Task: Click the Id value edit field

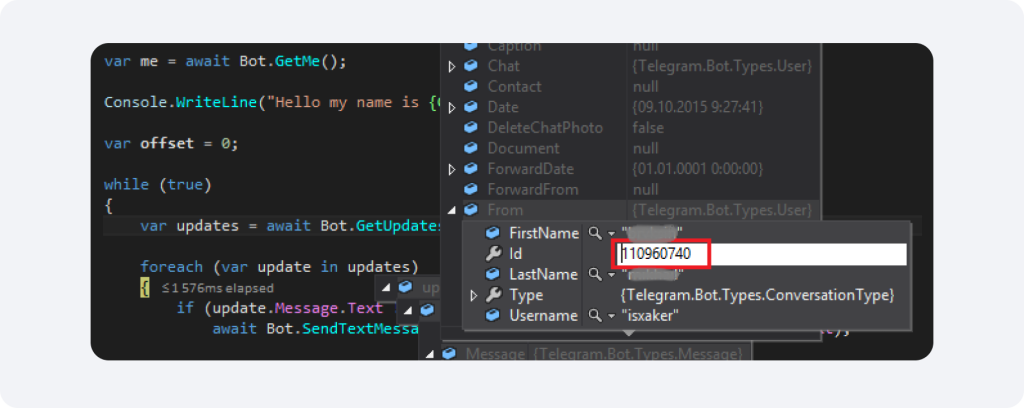Action: pyautogui.click(x=760, y=254)
